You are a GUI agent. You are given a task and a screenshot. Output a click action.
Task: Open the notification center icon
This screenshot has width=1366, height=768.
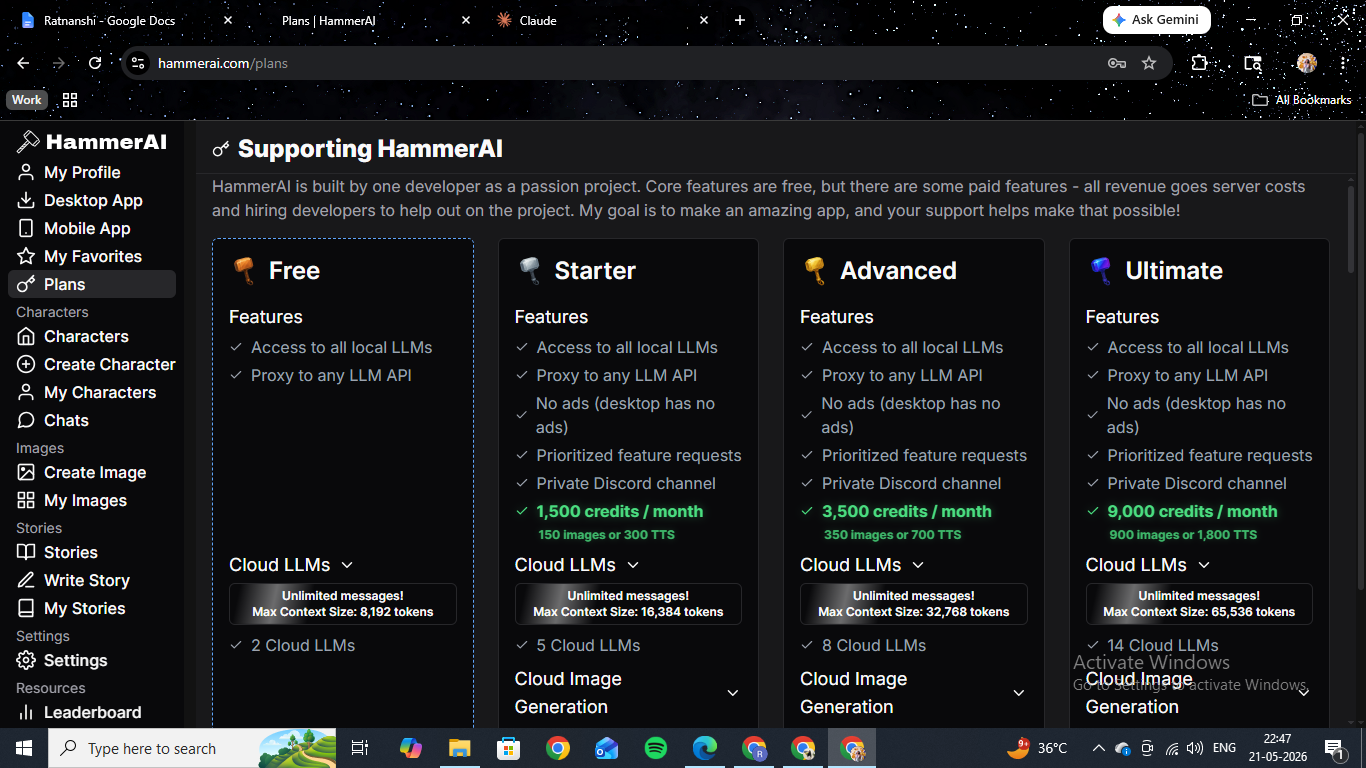1334,748
